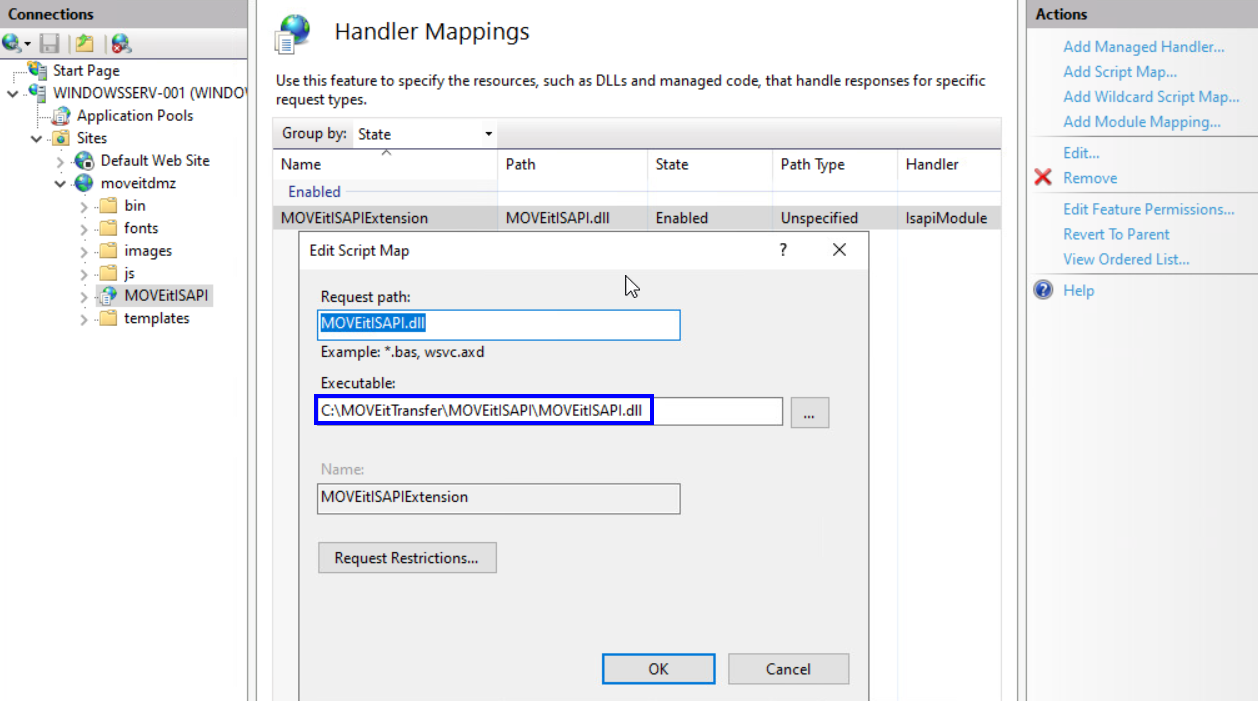
Task: Click Add Module Mapping action link
Action: pos(1142,122)
